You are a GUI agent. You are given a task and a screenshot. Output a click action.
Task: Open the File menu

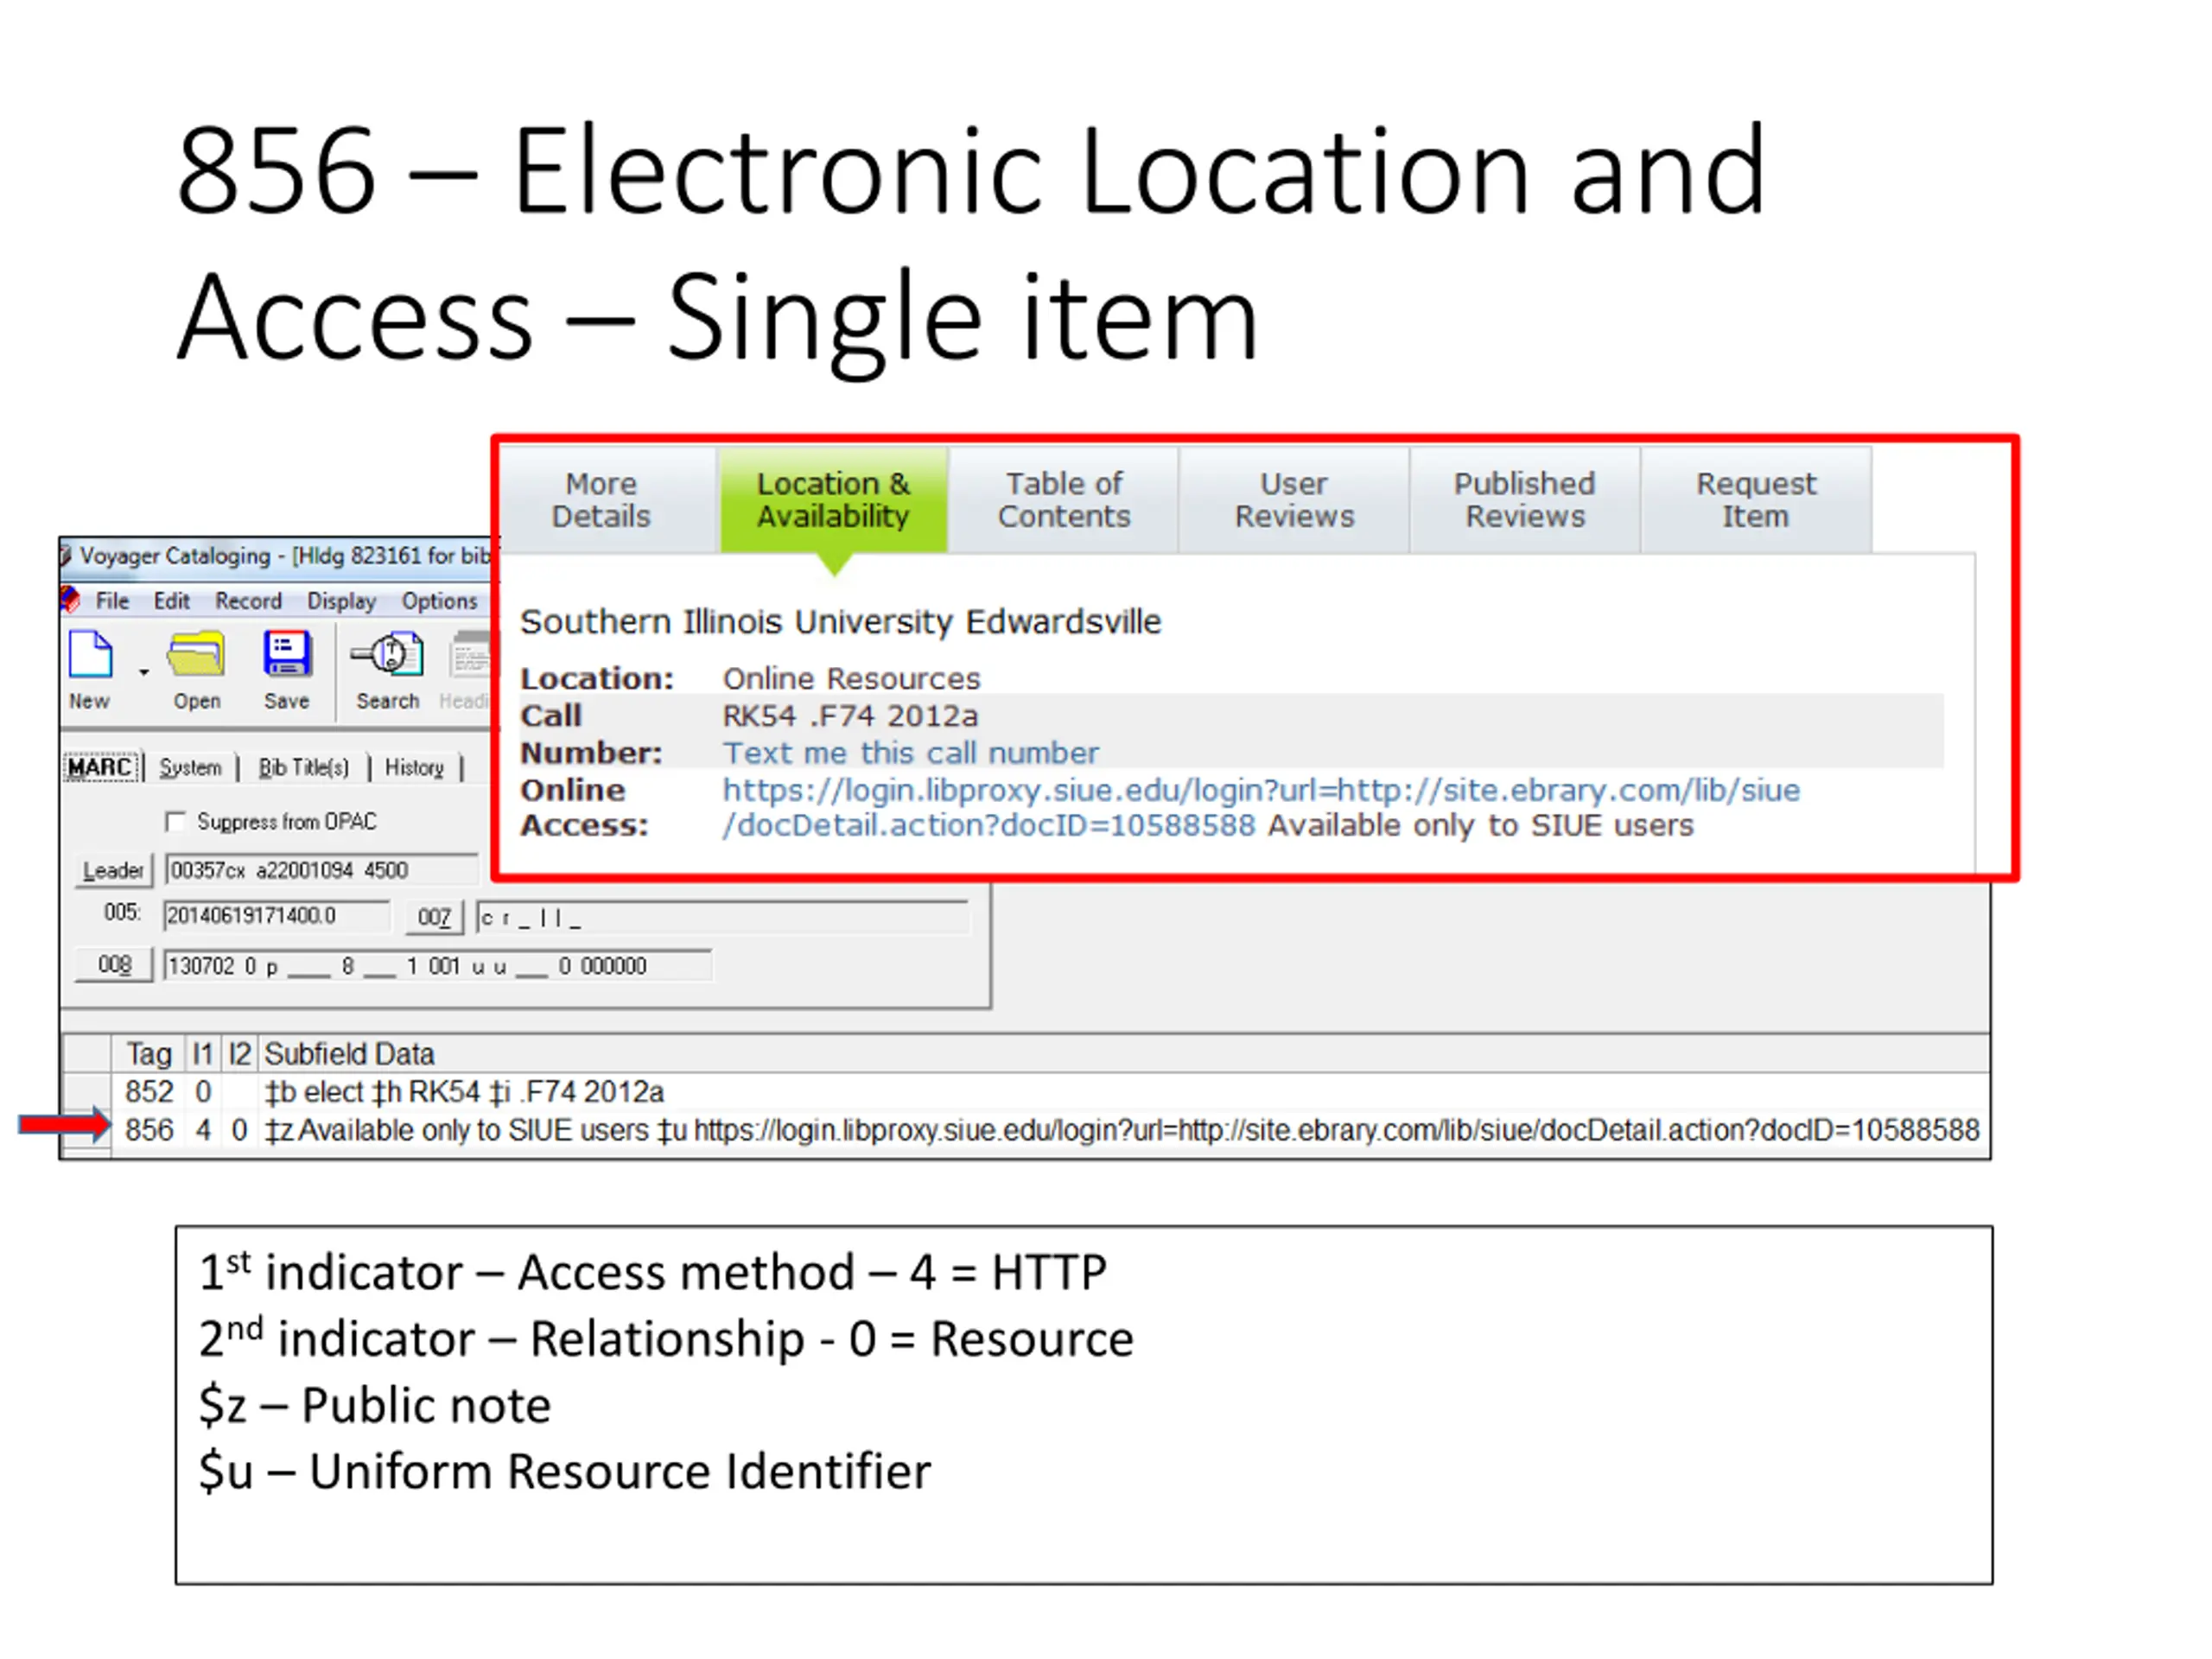coord(112,601)
